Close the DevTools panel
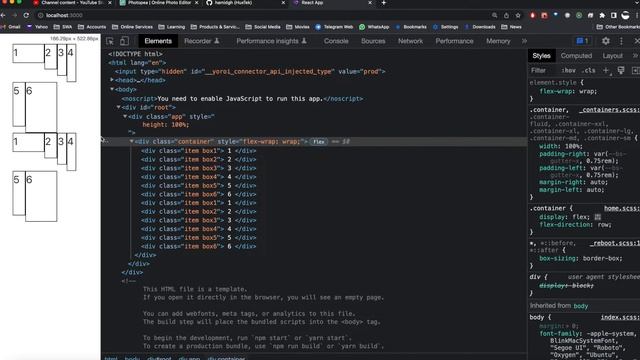 (636, 41)
